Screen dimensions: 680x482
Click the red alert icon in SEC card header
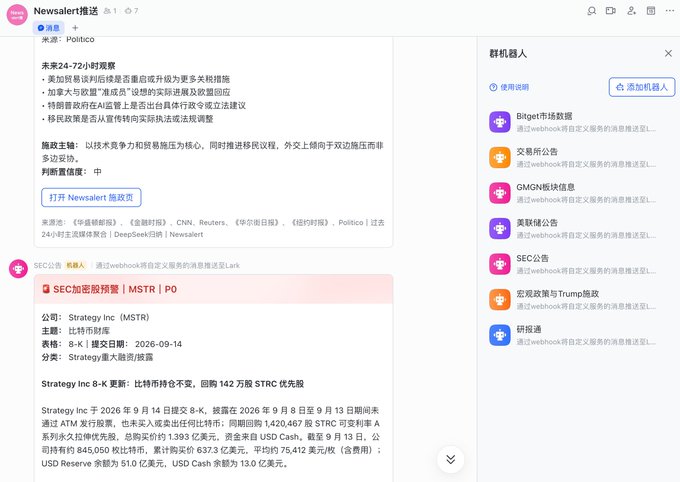click(x=46, y=289)
